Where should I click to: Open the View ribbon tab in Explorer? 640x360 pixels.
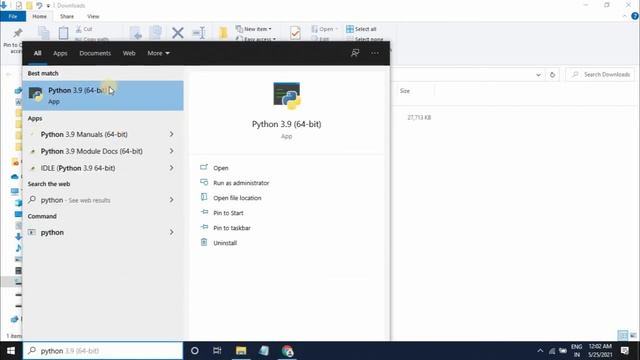click(x=93, y=16)
